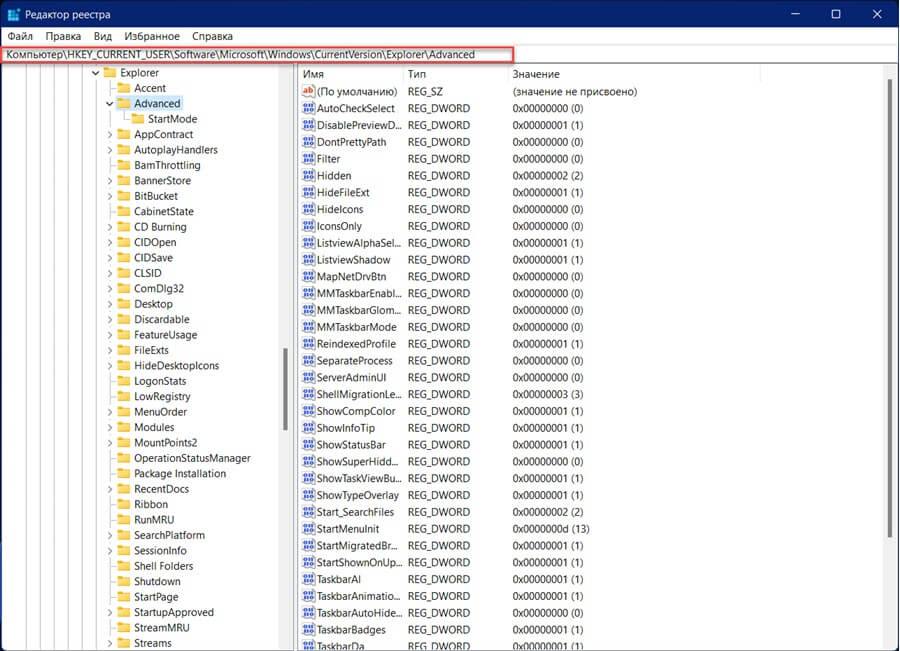
Task: Expand the AutoplayHandlers tree node
Action: click(110, 150)
